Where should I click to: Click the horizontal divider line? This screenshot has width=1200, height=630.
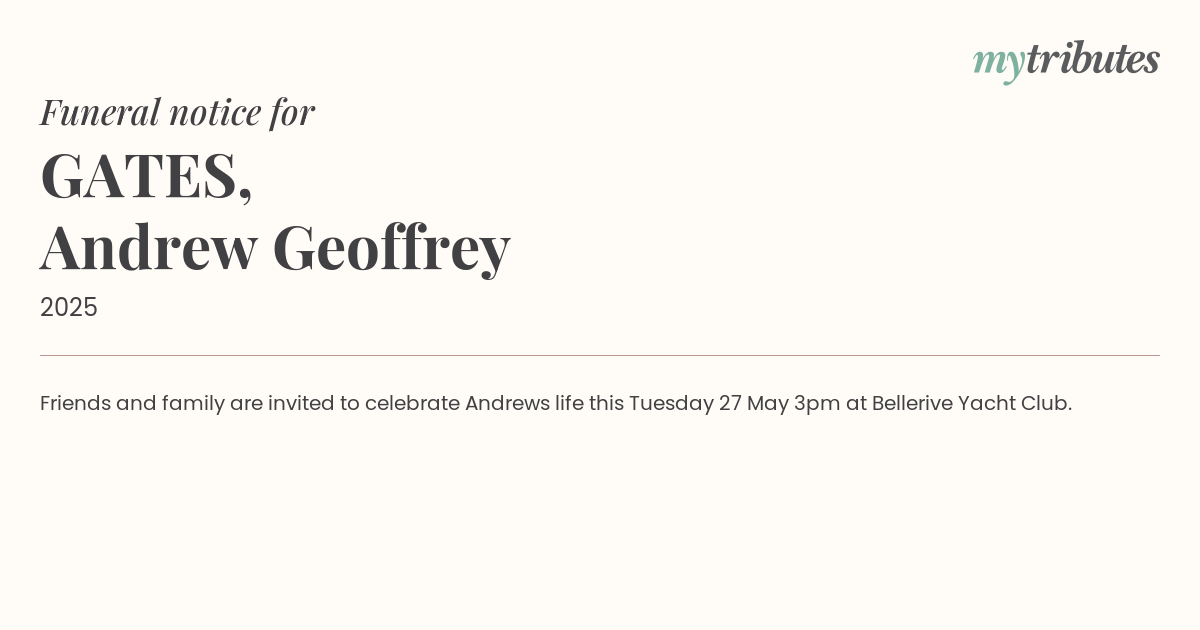tap(600, 355)
